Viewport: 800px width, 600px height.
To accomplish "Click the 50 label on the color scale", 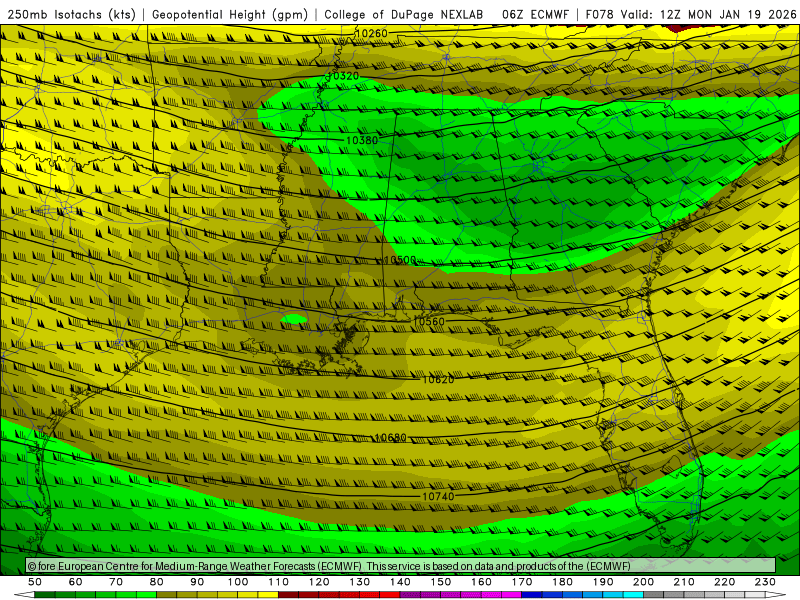I will 35,582.
